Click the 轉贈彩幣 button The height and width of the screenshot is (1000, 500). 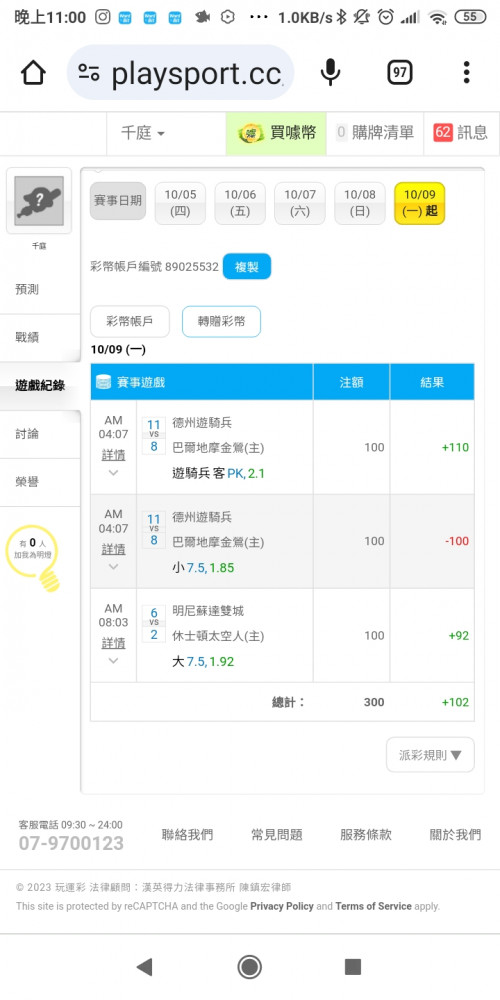(x=221, y=321)
